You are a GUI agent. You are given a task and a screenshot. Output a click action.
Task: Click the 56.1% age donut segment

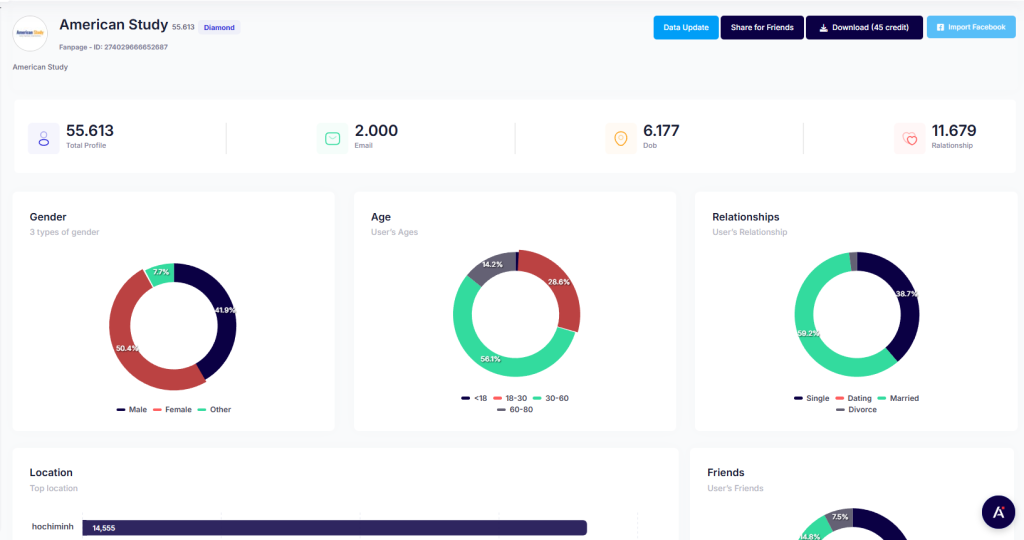[490, 358]
